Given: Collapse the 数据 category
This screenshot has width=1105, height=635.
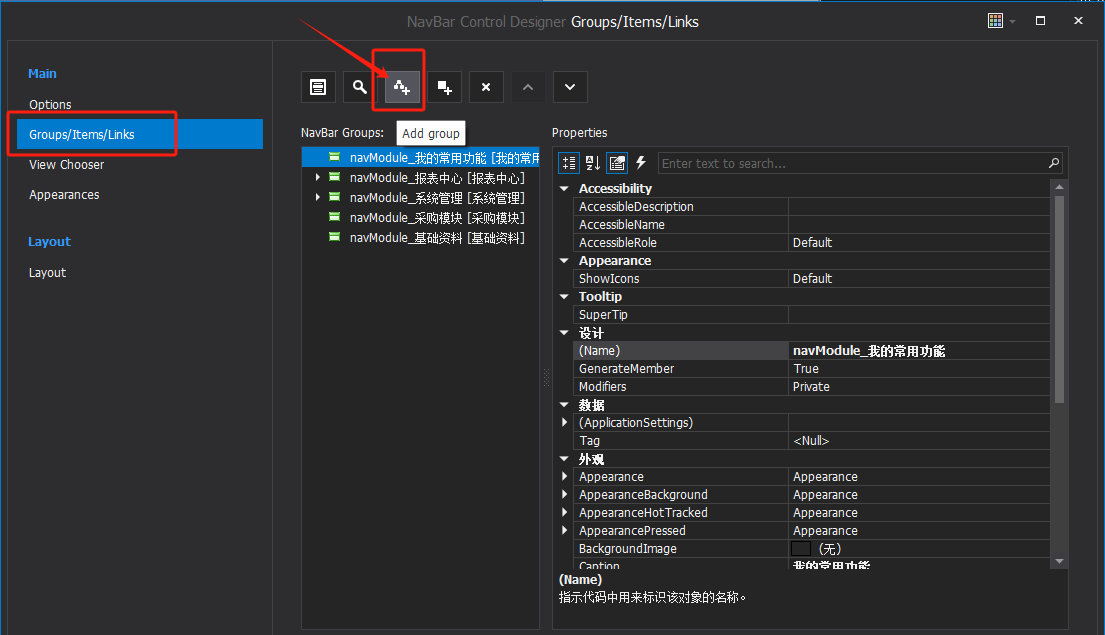Looking at the screenshot, I should pyautogui.click(x=564, y=405).
